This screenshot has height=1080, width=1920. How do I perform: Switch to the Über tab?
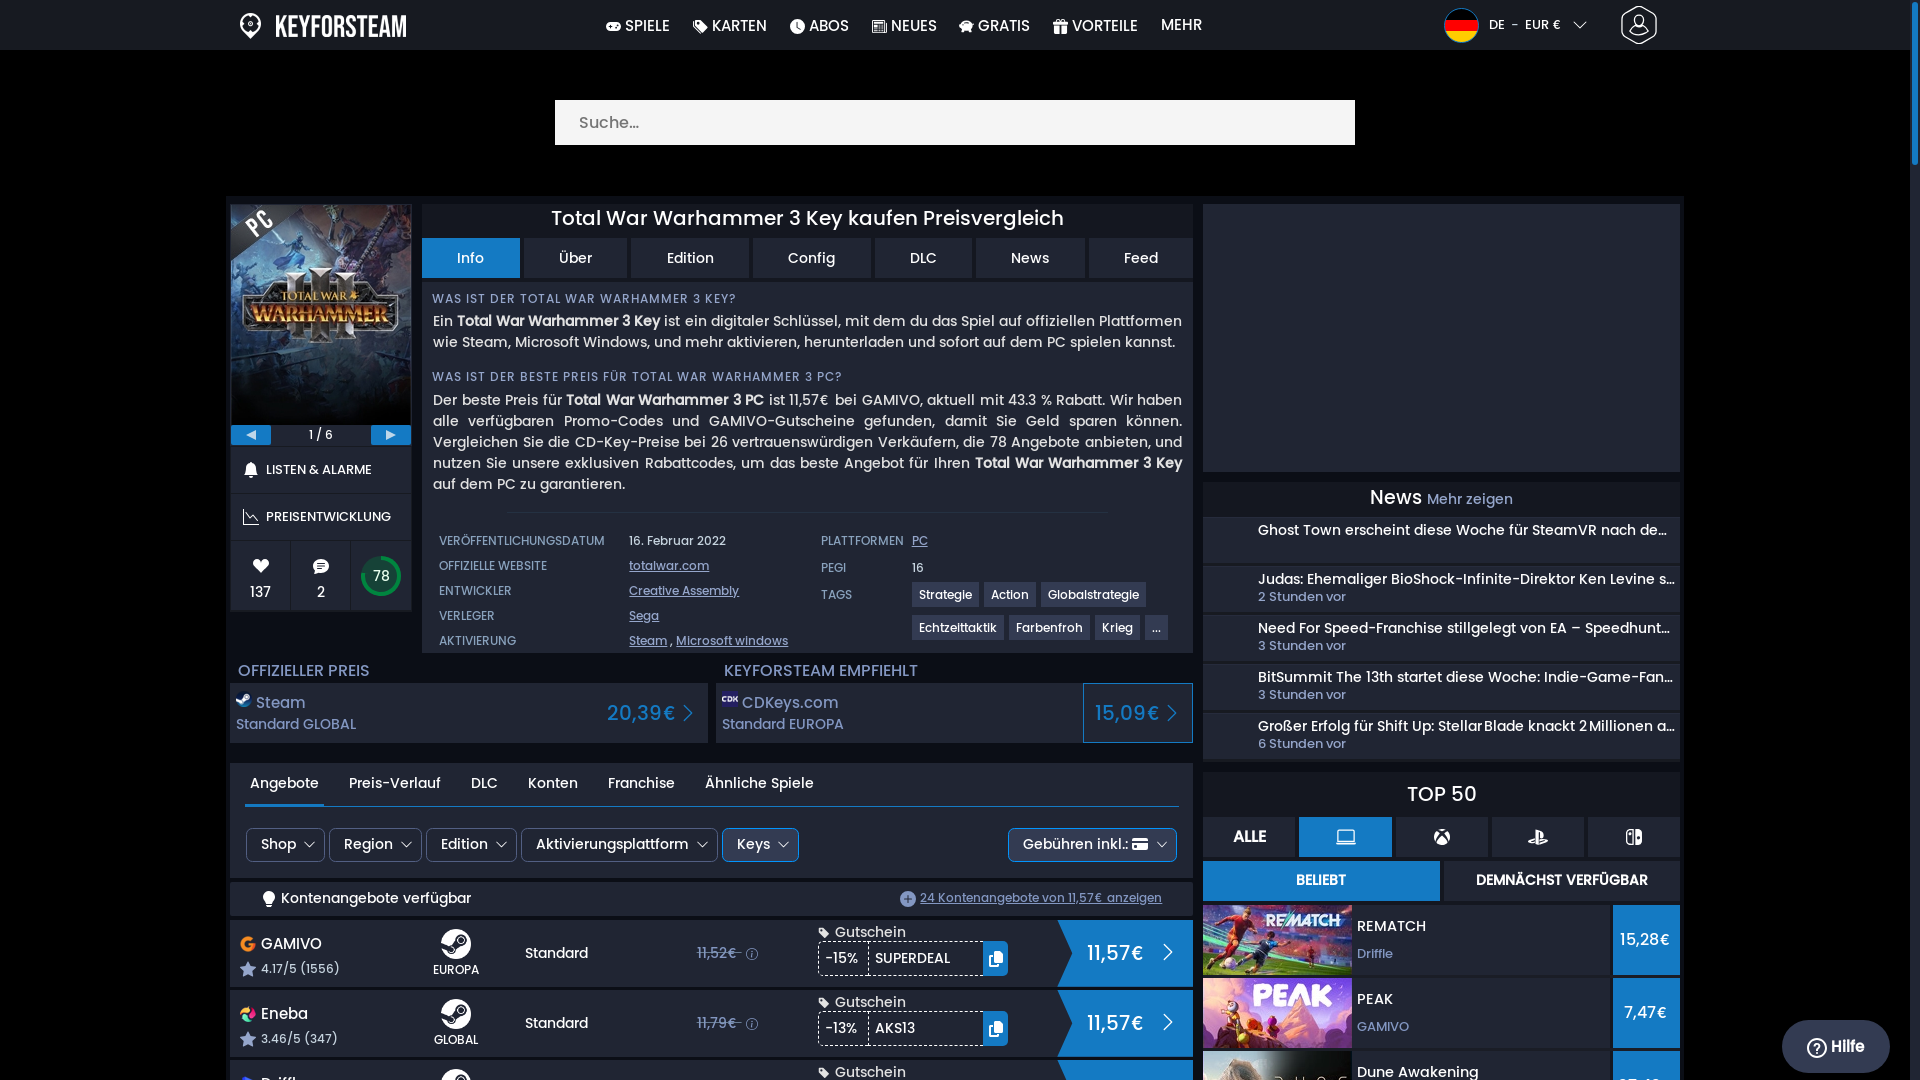click(x=575, y=258)
